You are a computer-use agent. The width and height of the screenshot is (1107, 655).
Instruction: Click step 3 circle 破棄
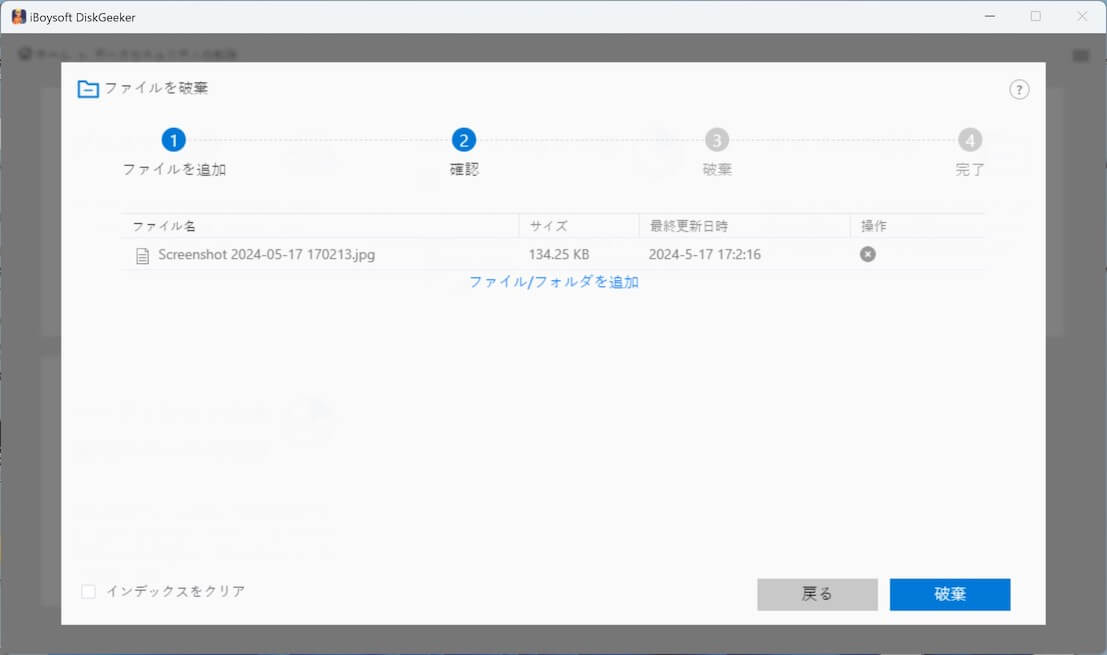click(x=716, y=141)
